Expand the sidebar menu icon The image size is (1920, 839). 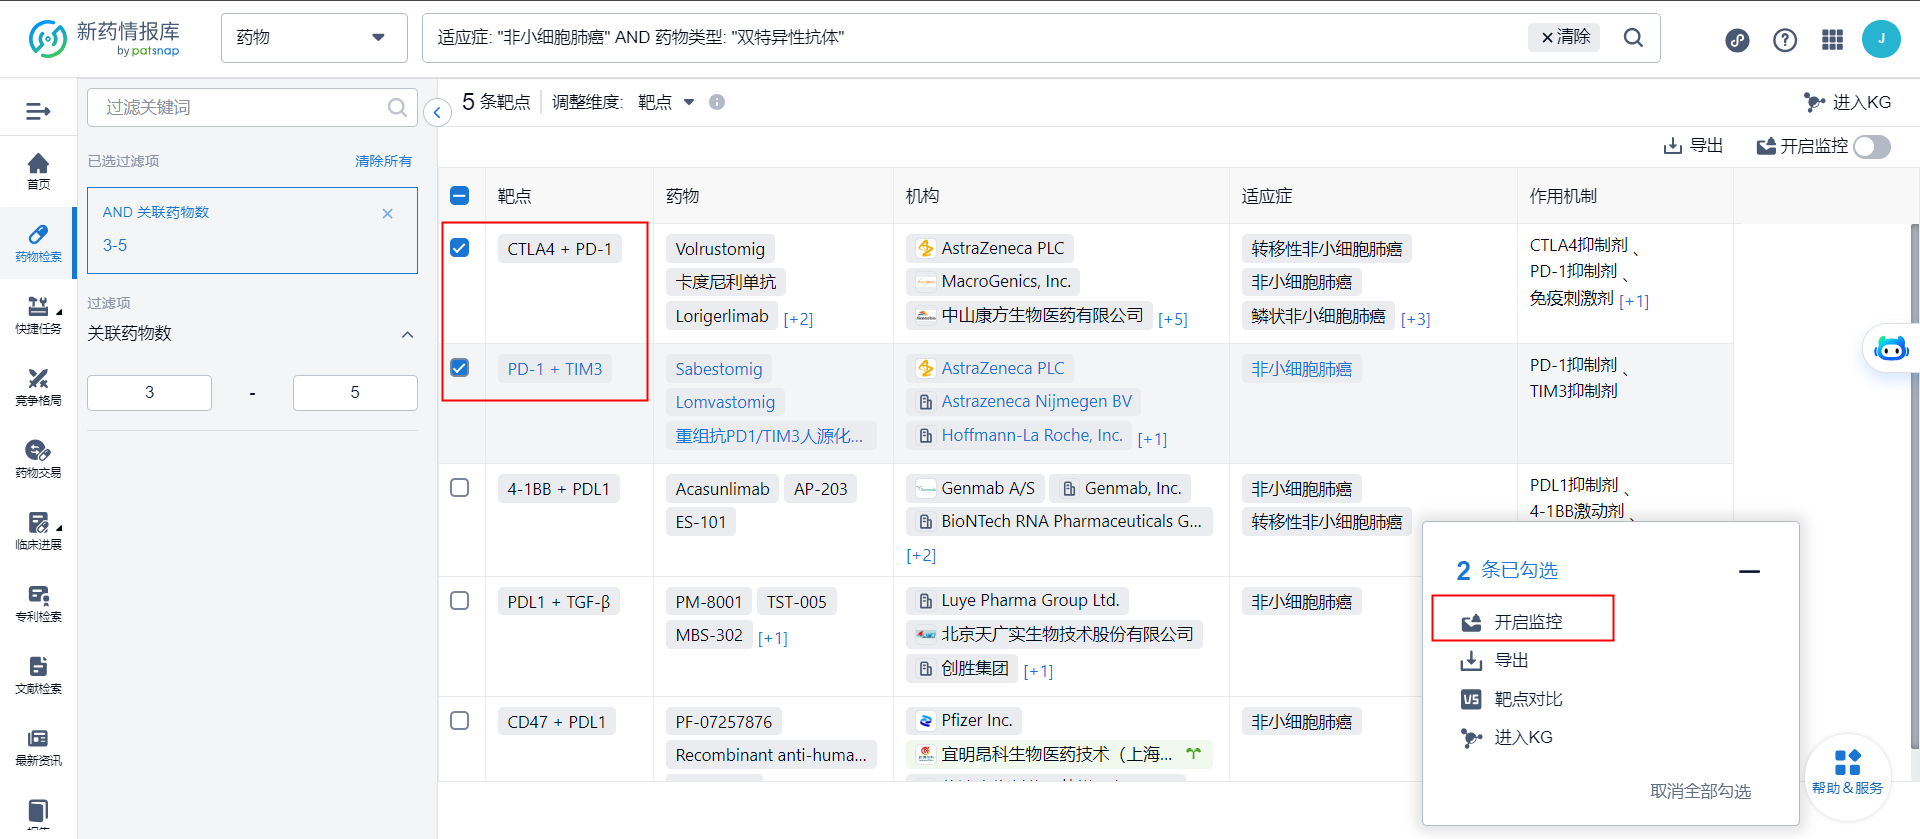tap(38, 111)
